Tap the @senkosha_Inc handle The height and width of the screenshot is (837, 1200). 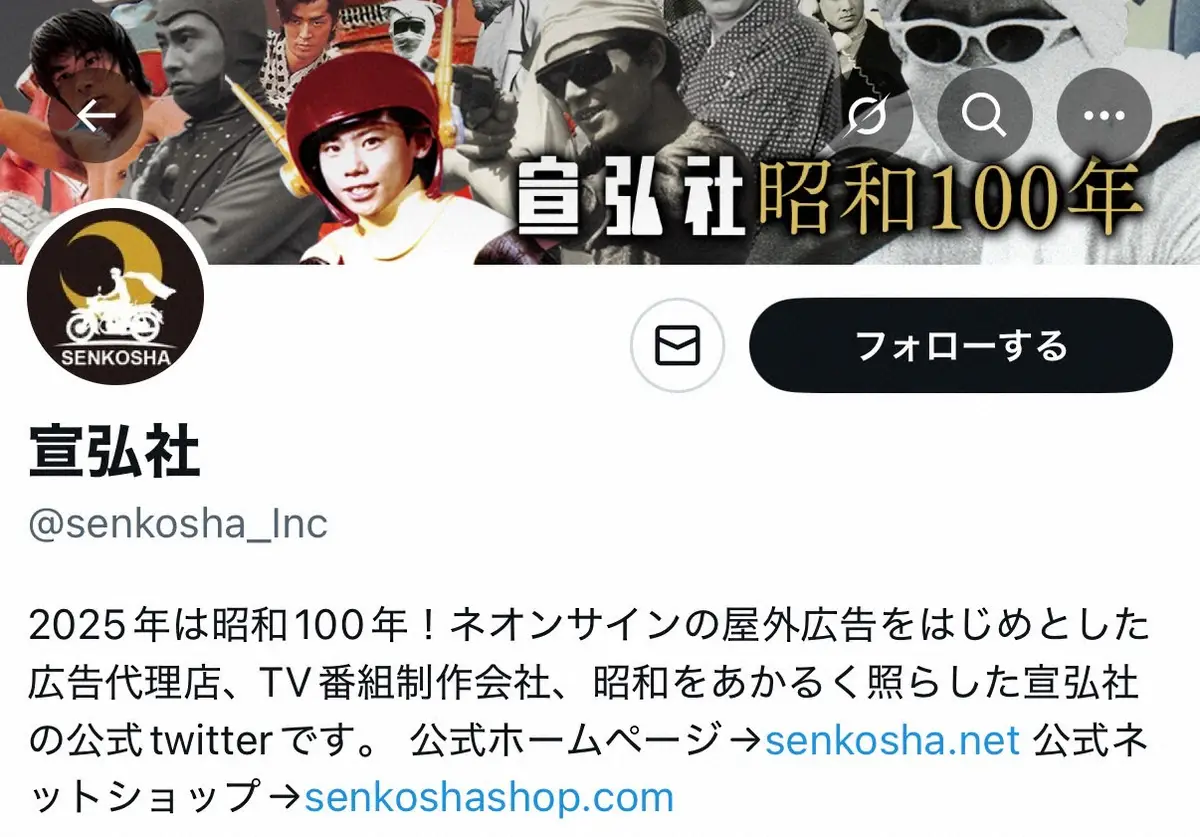(x=178, y=525)
